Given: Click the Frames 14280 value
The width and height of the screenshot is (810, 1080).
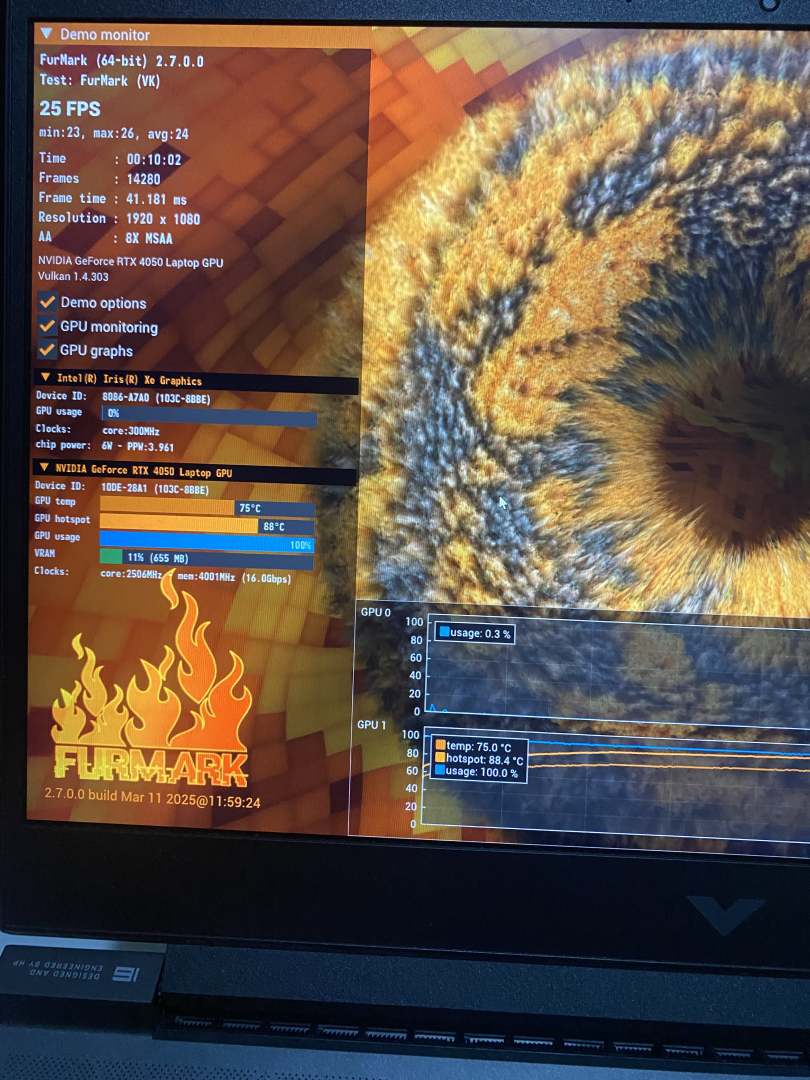Looking at the screenshot, I should tap(143, 179).
